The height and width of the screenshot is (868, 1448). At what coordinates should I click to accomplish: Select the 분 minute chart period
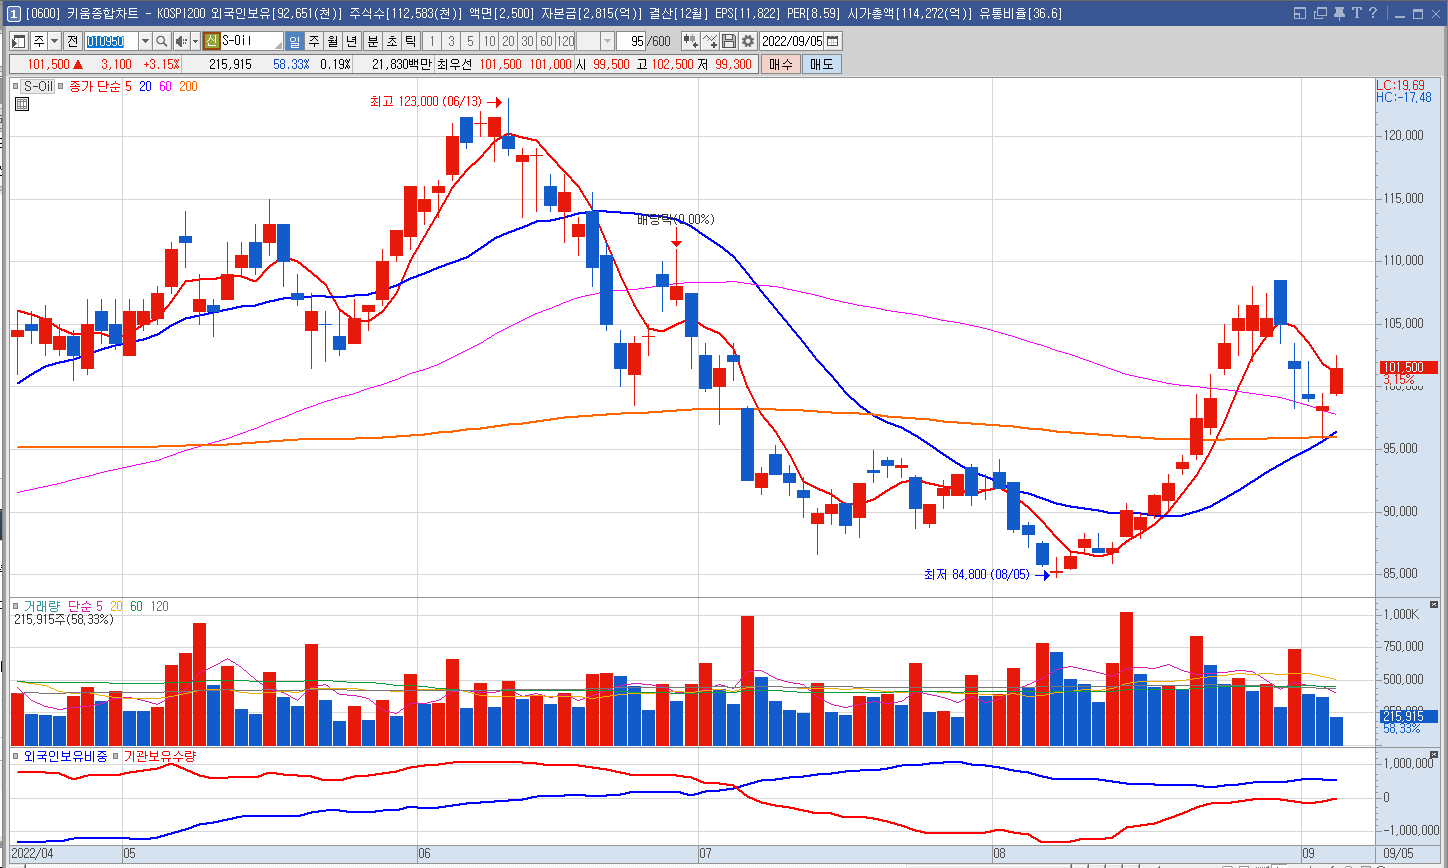pos(373,41)
